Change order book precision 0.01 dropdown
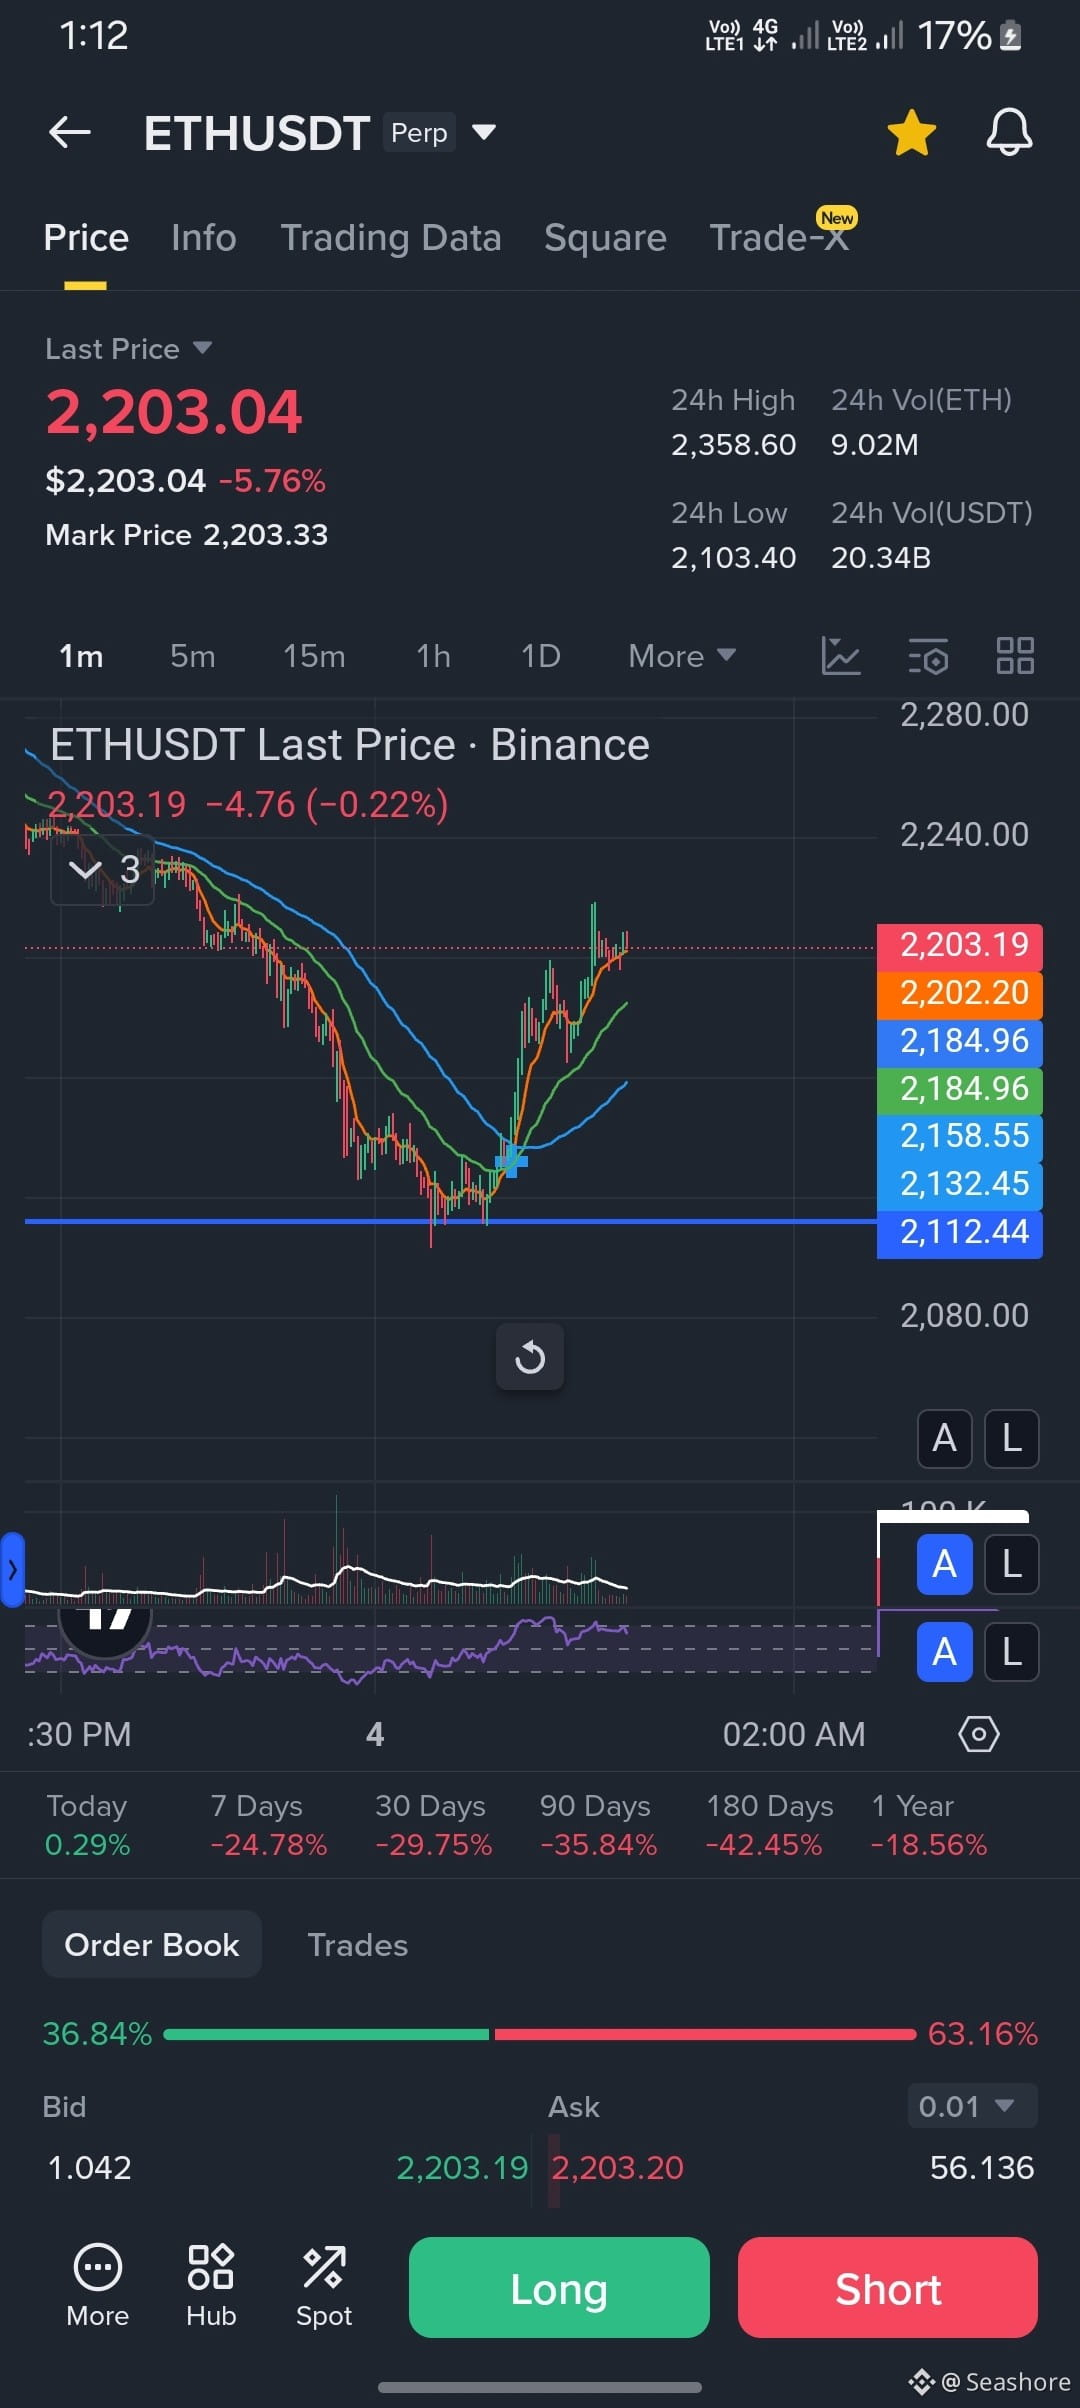 [x=972, y=2107]
